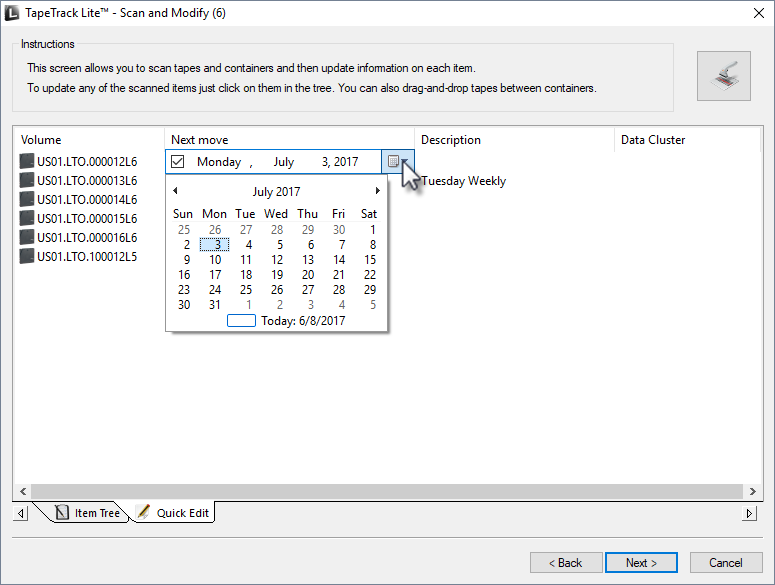The width and height of the screenshot is (775, 585).
Task: Close the Scan and Modify window
Action: pos(759,13)
